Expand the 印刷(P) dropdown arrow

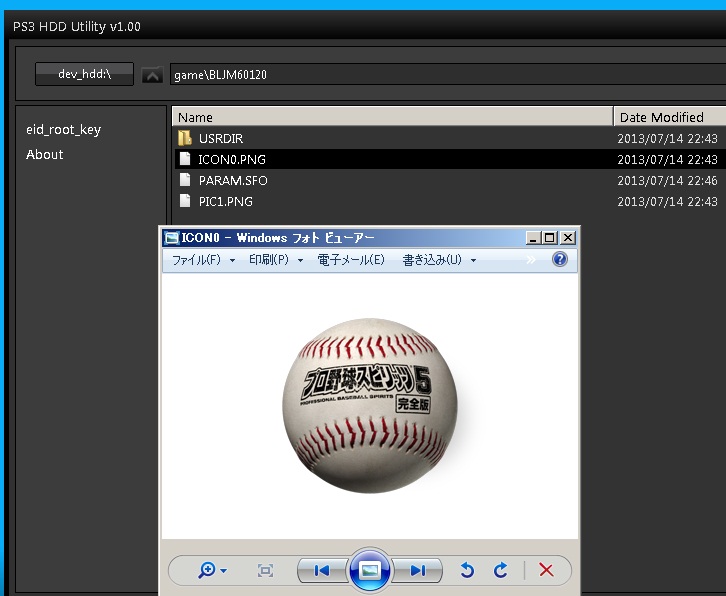(300, 261)
